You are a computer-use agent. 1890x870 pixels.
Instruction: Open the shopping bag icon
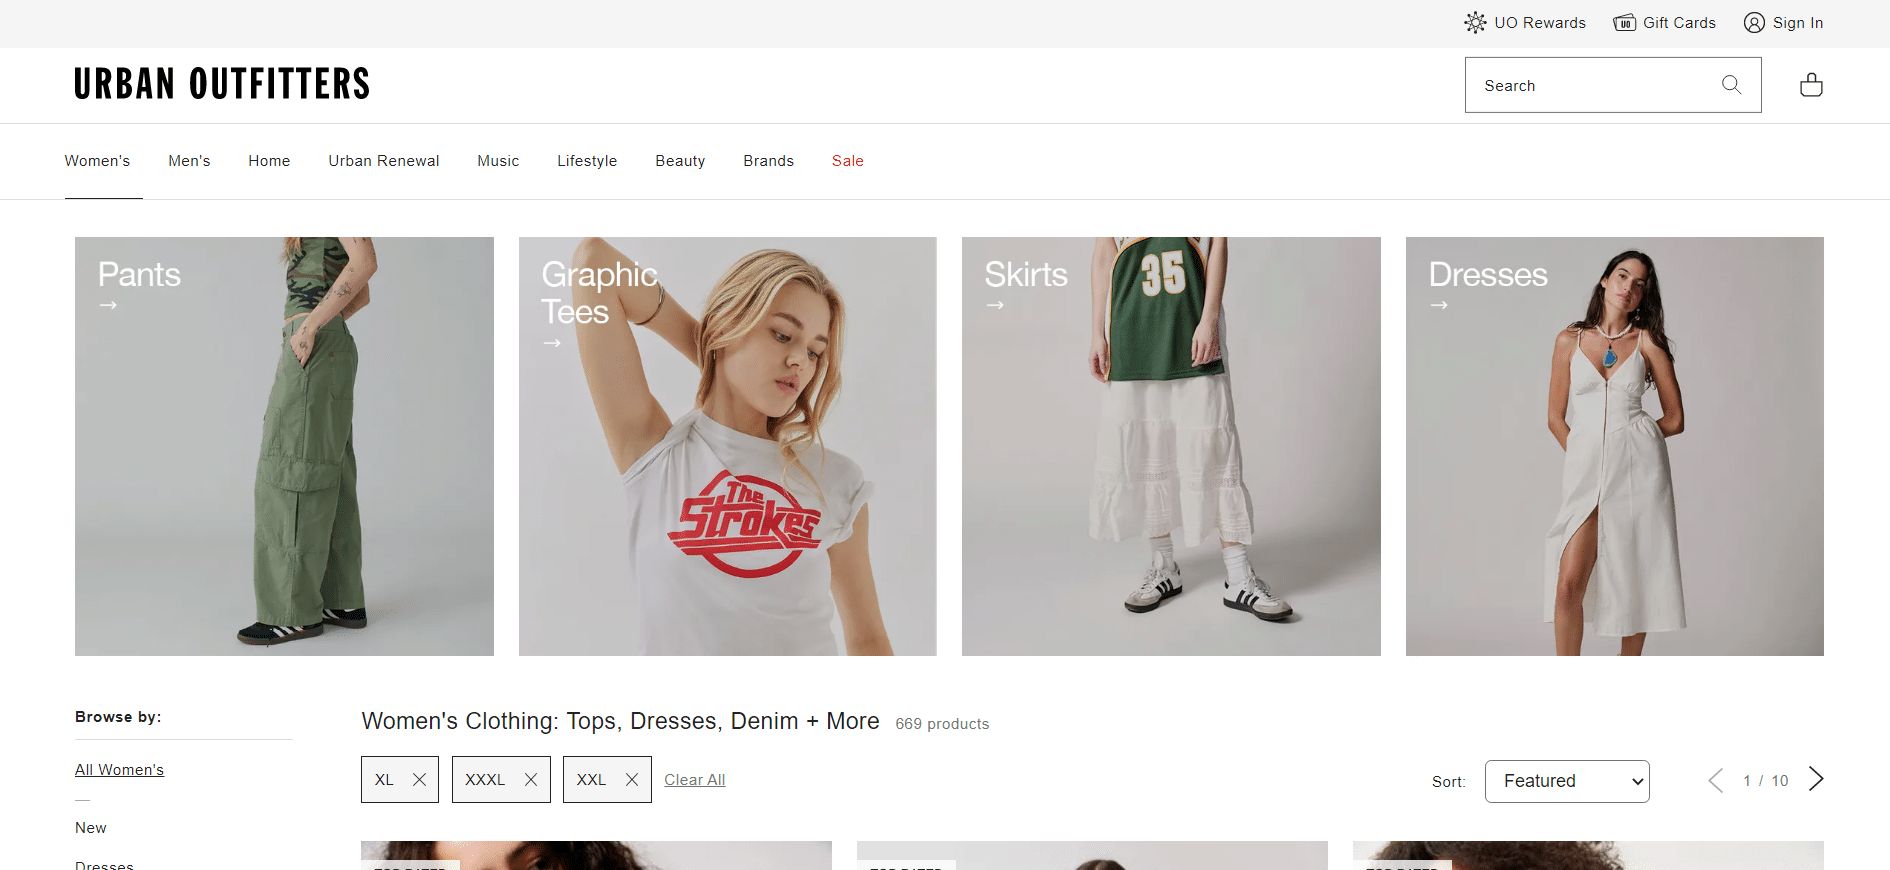click(x=1811, y=85)
